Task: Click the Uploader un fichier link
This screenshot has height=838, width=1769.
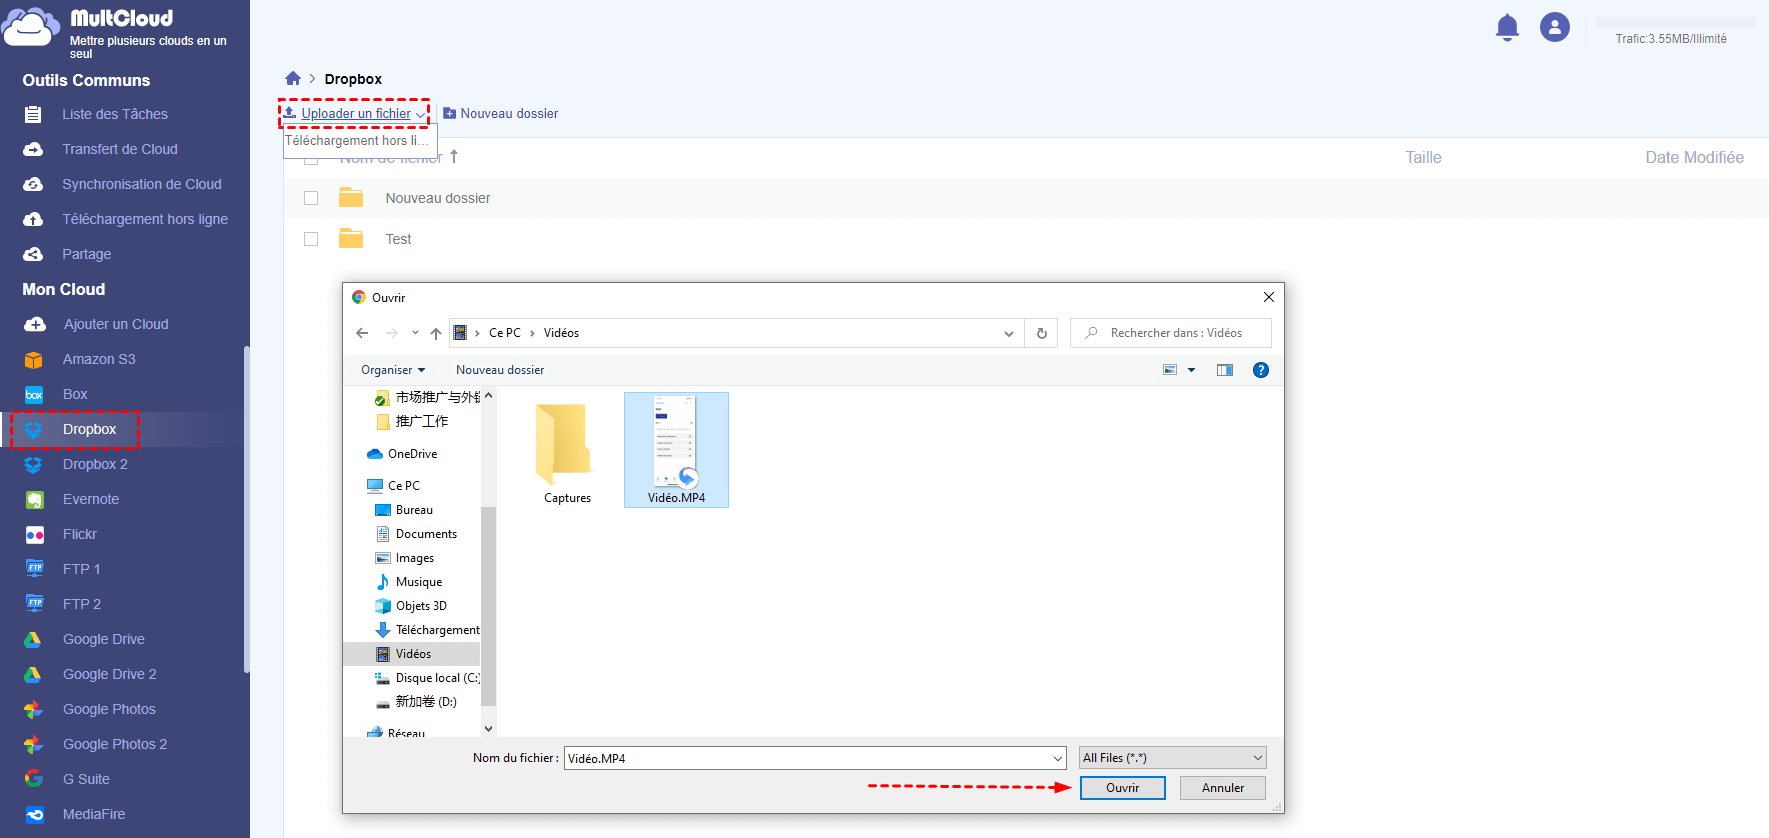Action: coord(356,114)
